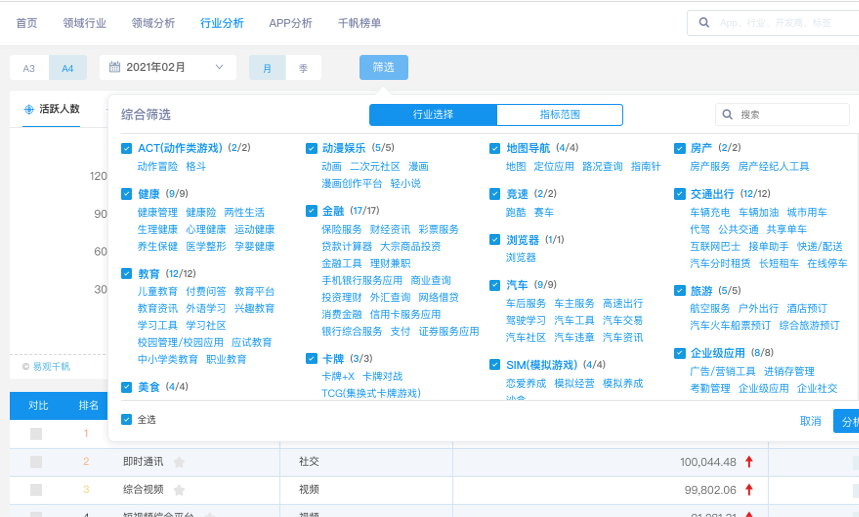859x517 pixels.
Task: Star the 即时通讯 row
Action: point(179,462)
